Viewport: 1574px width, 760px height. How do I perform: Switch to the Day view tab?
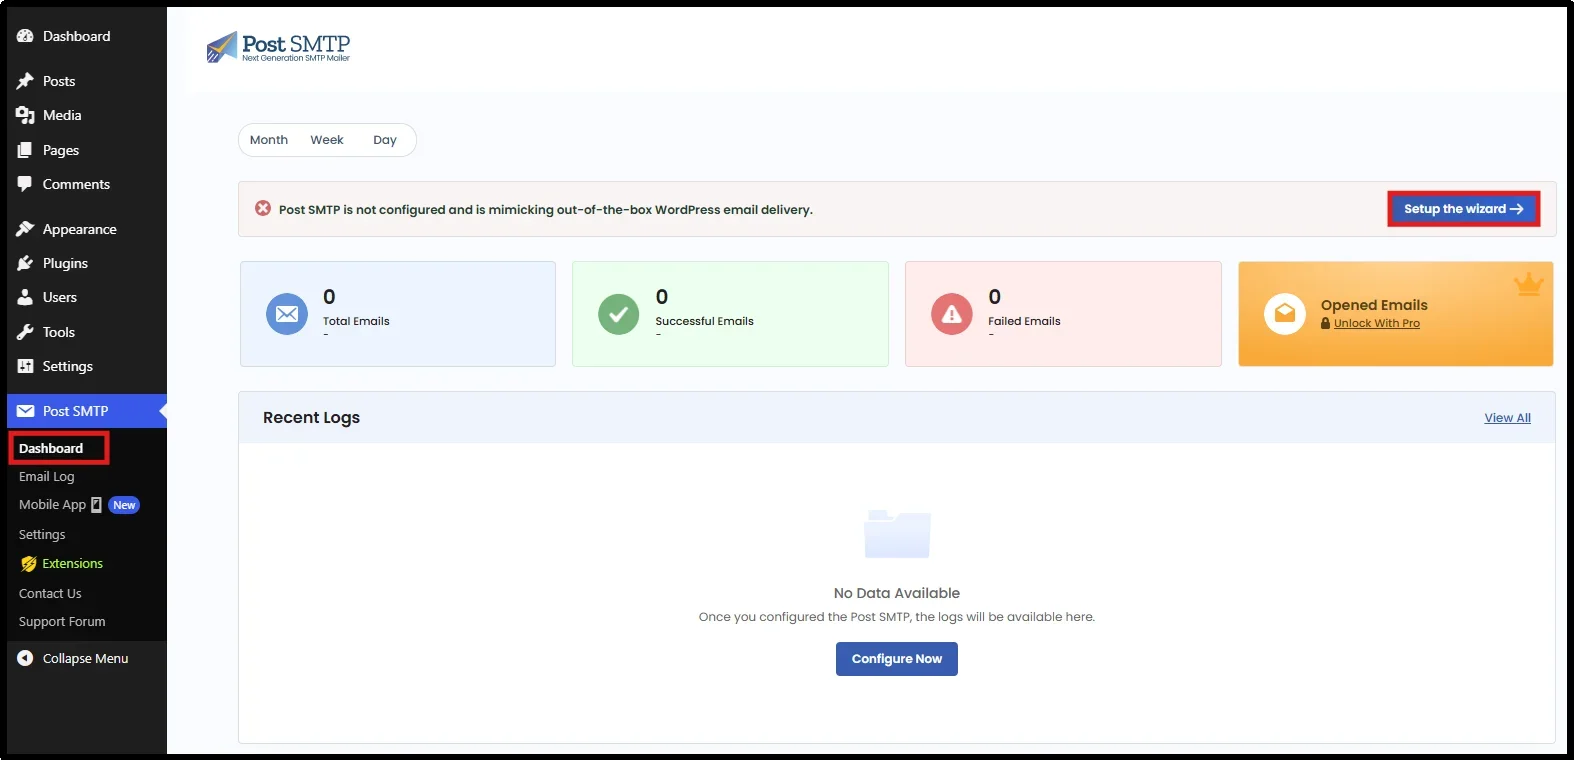click(x=385, y=140)
